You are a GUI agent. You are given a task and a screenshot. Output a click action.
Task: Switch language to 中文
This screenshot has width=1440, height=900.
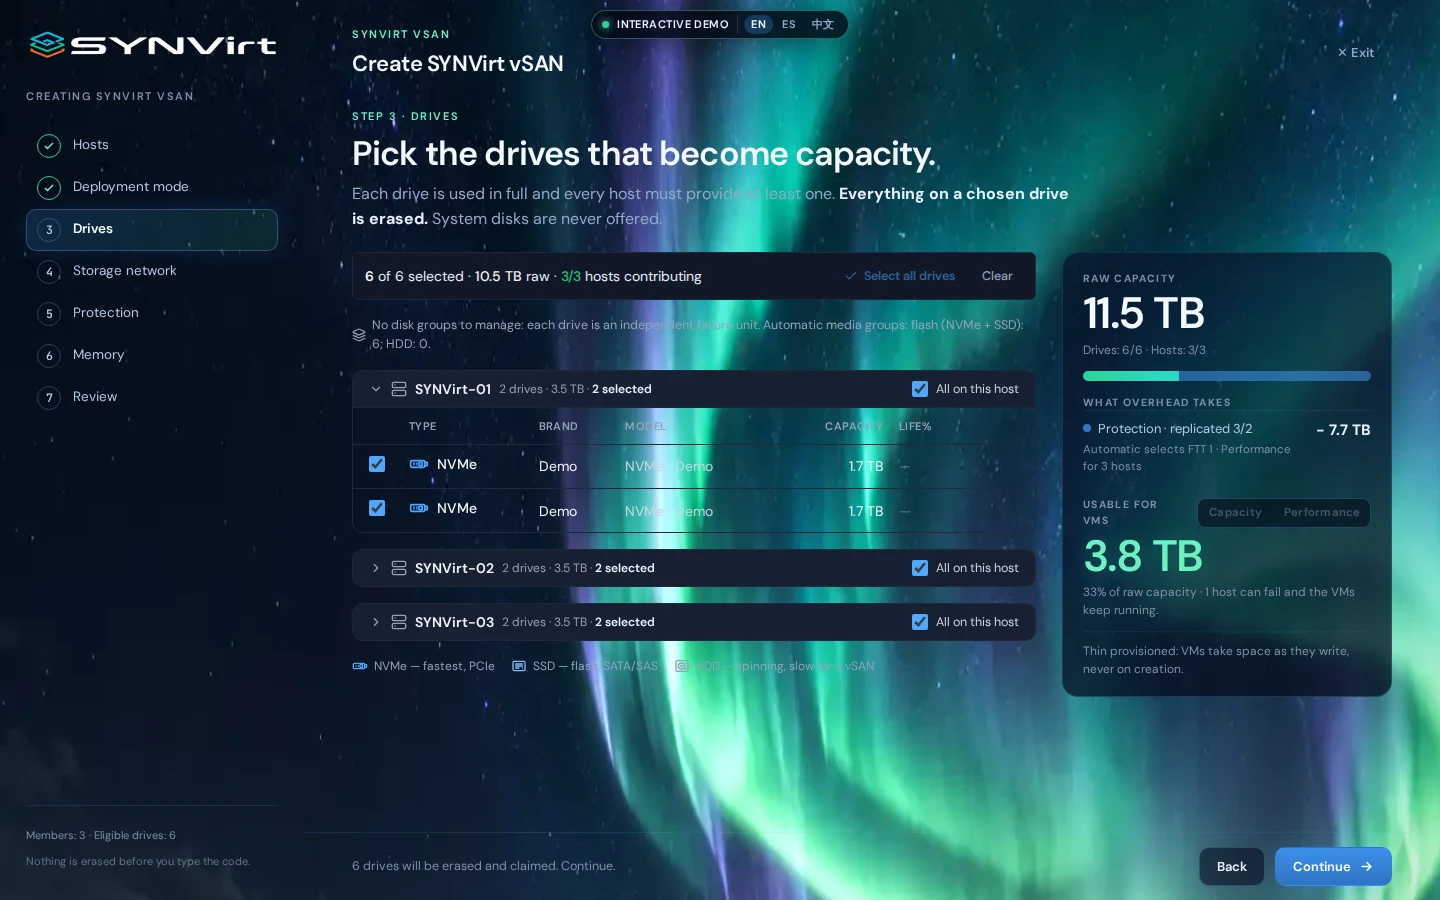pos(822,25)
